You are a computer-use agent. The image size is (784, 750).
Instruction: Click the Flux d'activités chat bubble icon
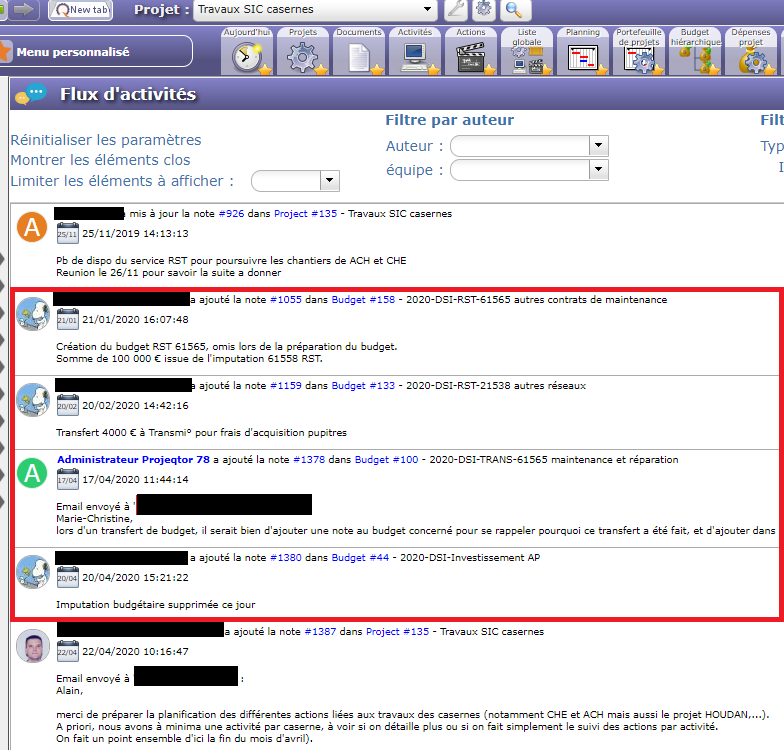31,94
